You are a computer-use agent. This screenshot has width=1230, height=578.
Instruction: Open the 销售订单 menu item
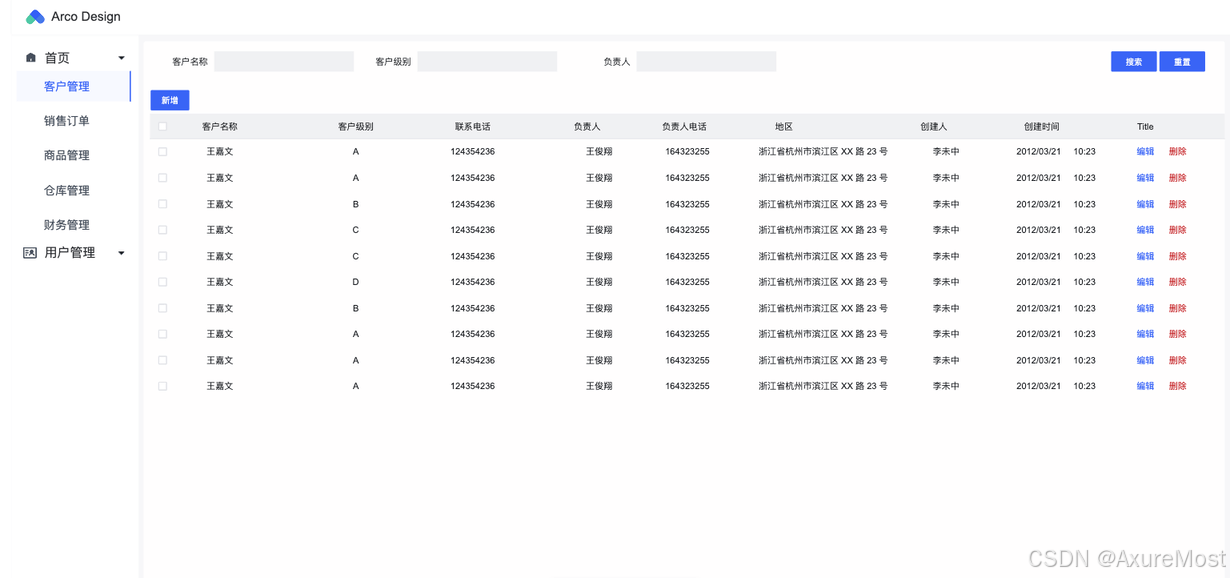tap(67, 120)
